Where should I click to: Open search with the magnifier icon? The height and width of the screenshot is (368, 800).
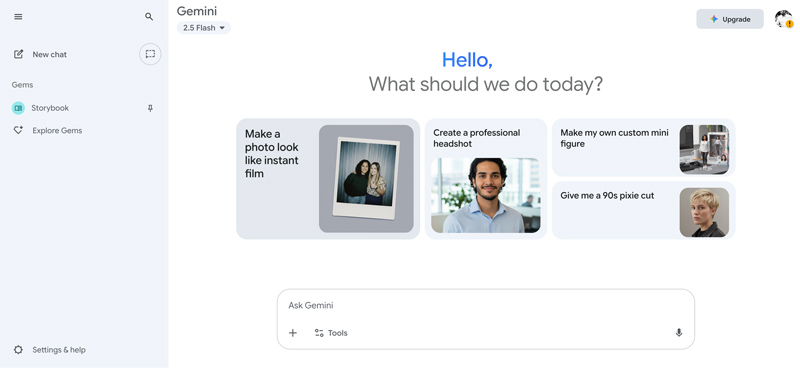pyautogui.click(x=149, y=17)
